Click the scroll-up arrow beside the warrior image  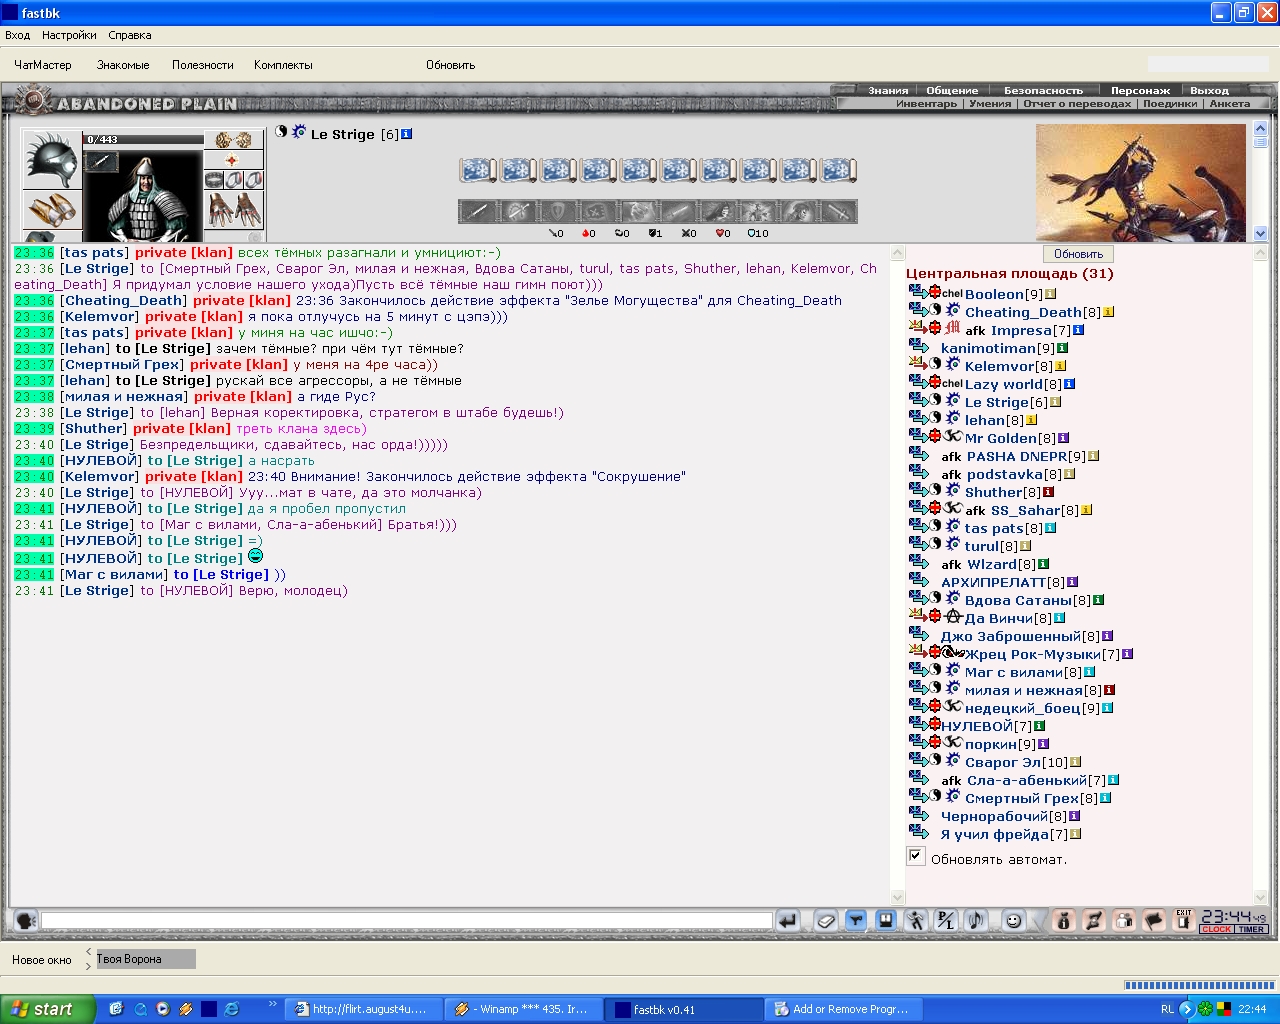click(x=1260, y=130)
